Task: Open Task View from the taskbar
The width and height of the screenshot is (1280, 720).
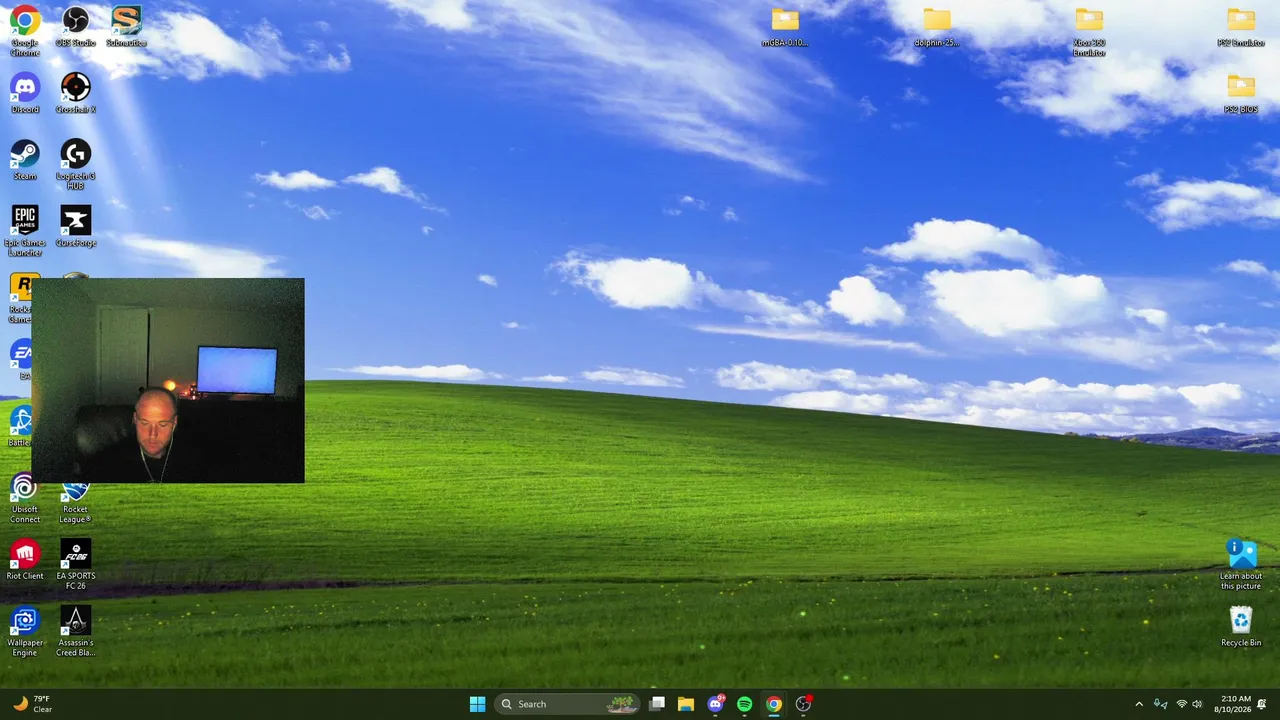Action: 657,704
